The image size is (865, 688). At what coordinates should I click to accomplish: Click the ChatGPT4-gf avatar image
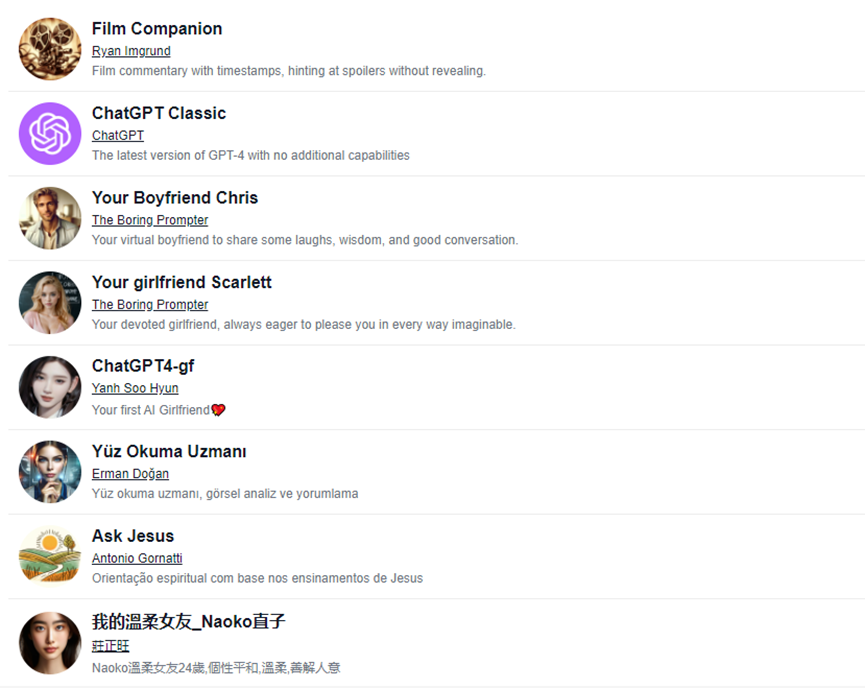pos(50,387)
